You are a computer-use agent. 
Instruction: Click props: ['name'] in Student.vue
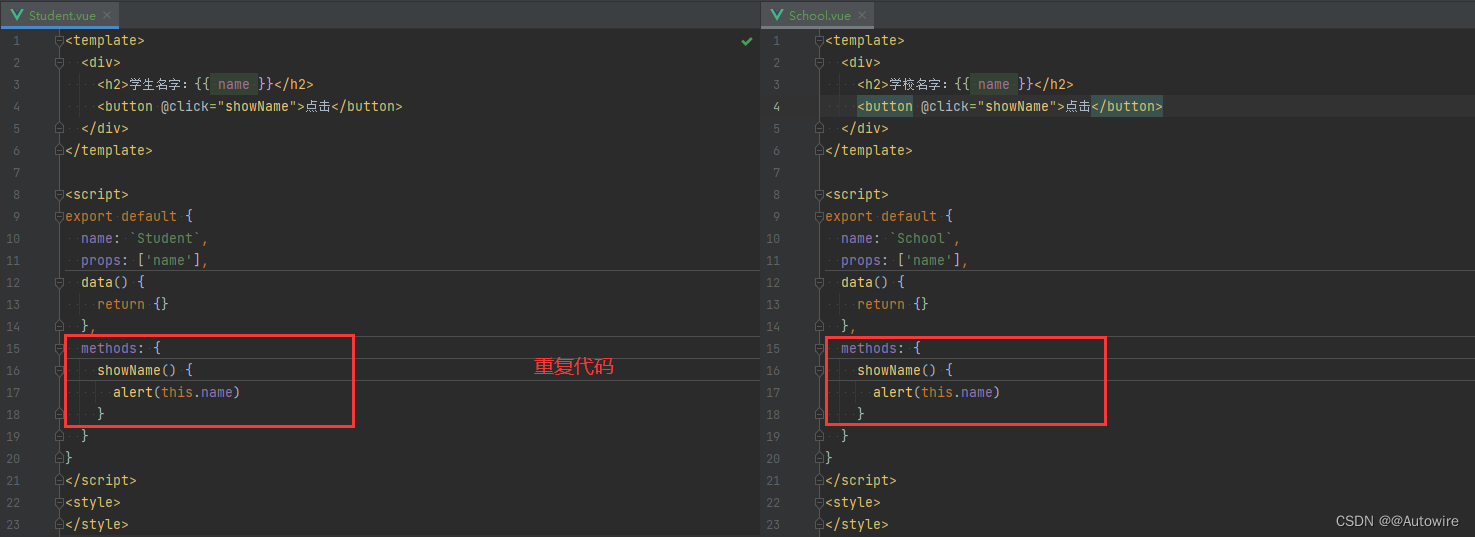pyautogui.click(x=141, y=261)
